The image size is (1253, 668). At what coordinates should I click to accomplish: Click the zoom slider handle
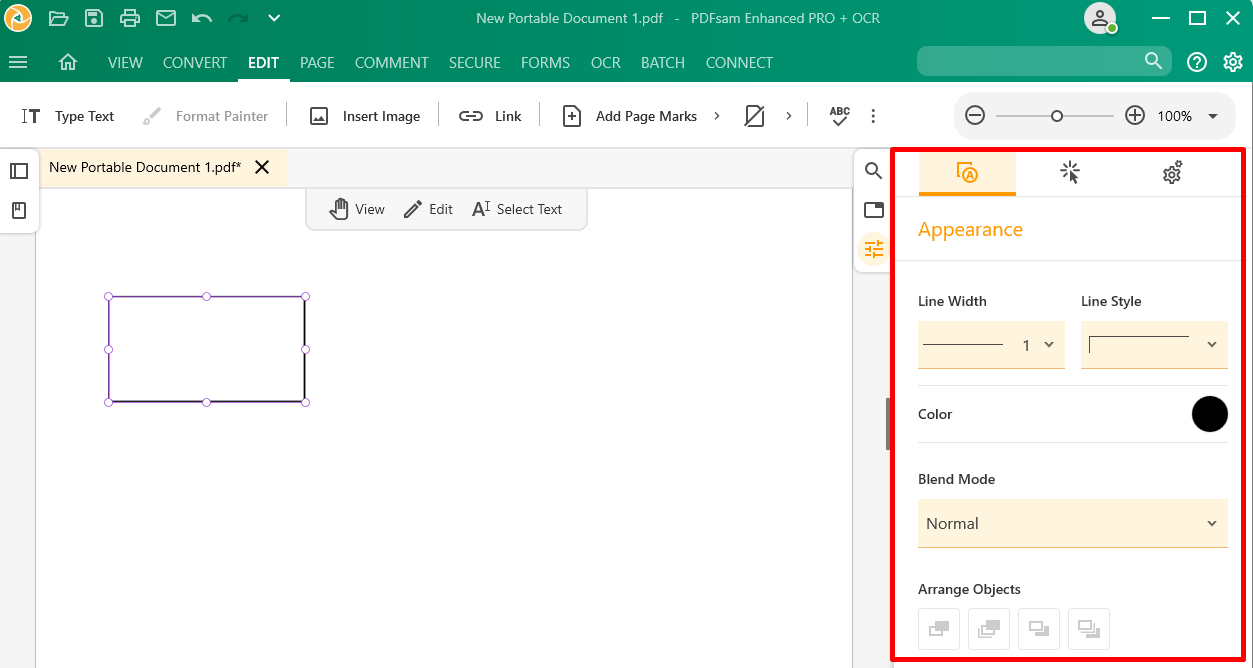tap(1057, 116)
